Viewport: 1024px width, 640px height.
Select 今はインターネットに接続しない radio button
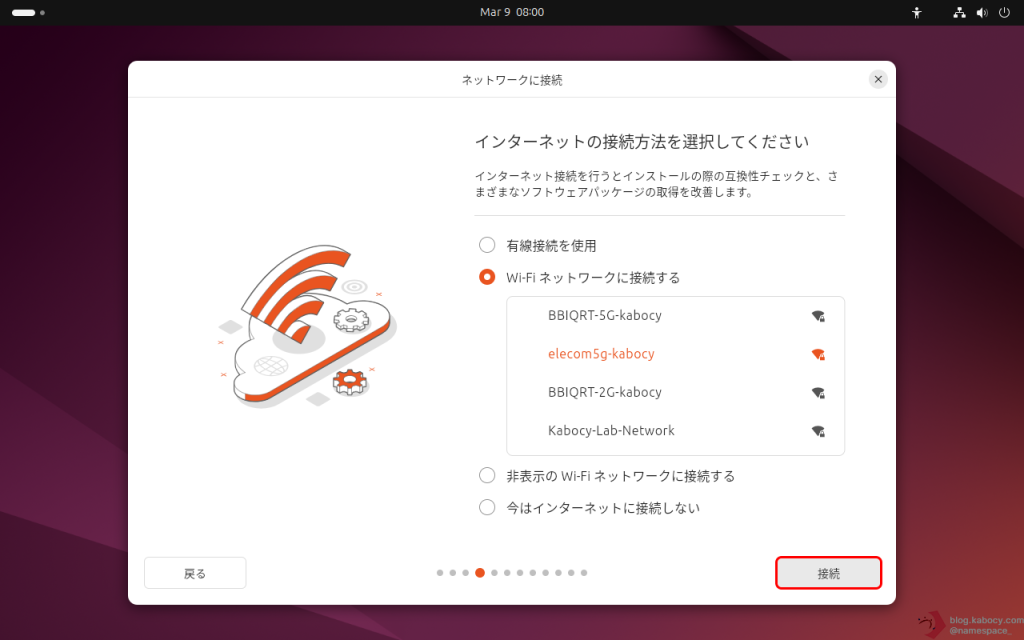(487, 507)
